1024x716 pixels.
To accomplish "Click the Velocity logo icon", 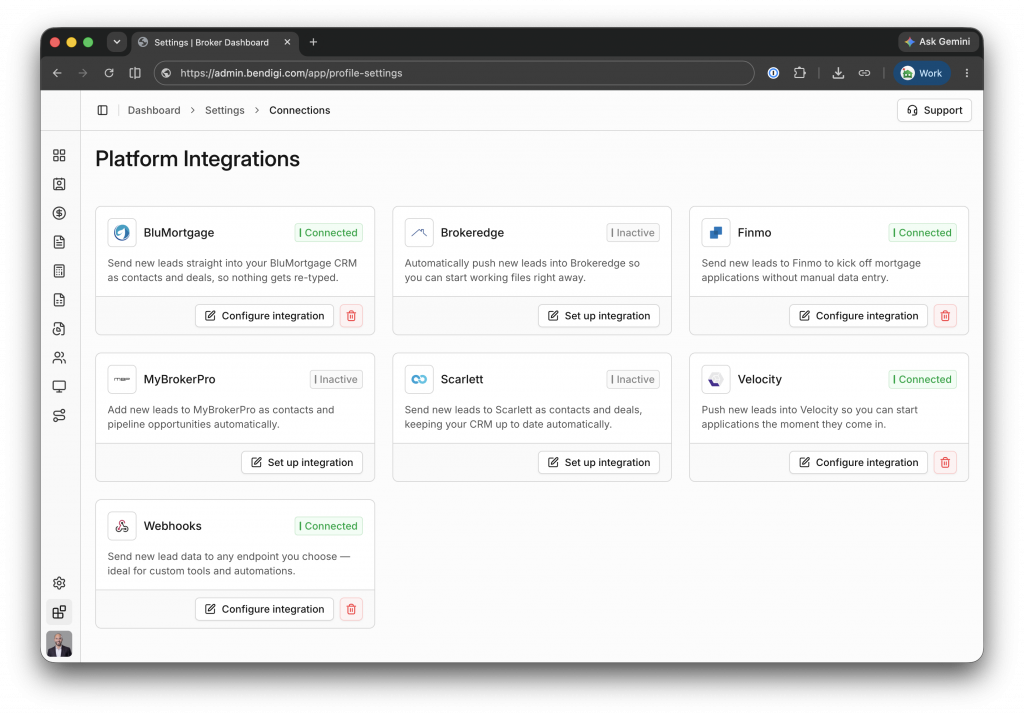I will click(716, 380).
